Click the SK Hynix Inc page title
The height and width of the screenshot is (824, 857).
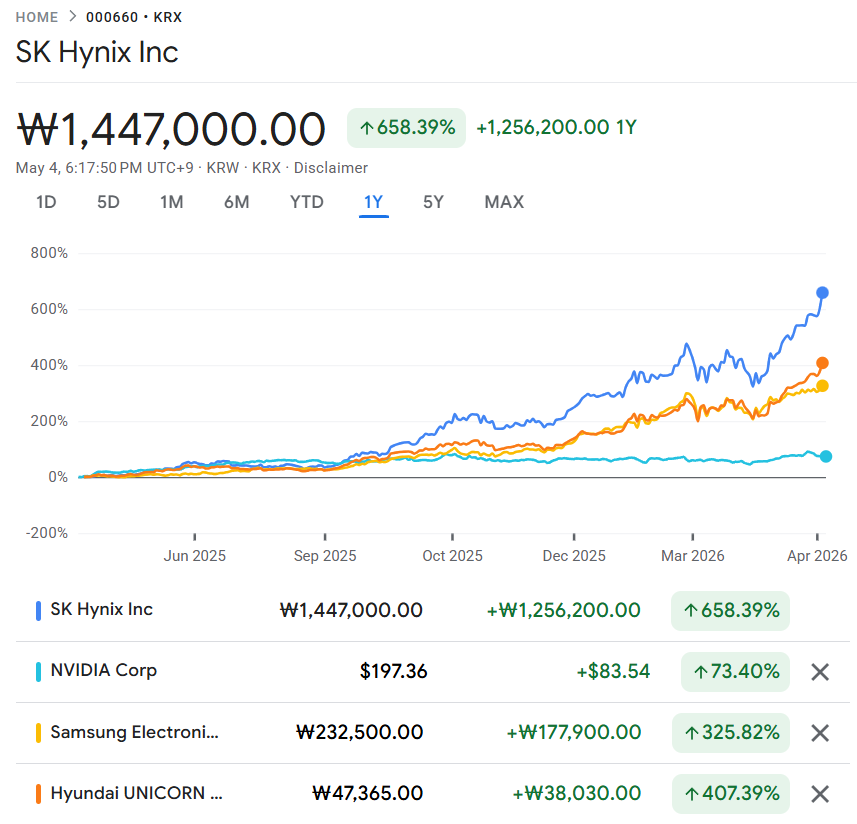97,52
